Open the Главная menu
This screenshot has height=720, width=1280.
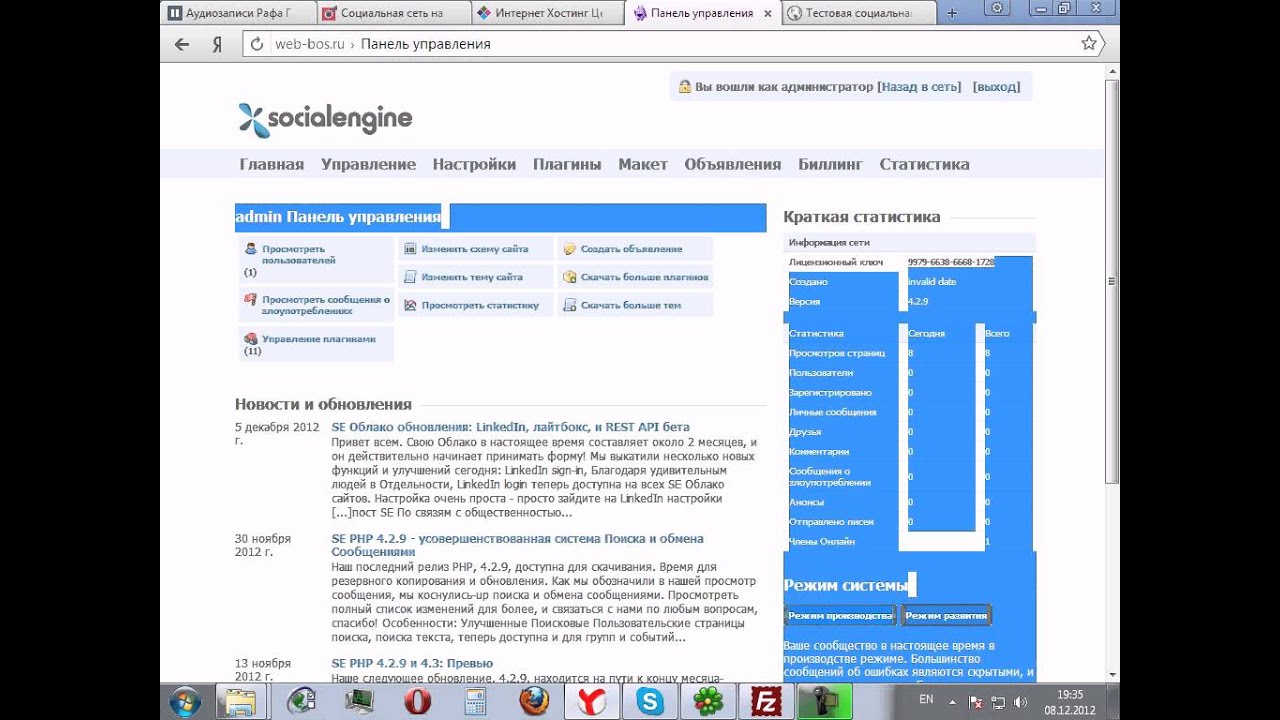tap(271, 164)
